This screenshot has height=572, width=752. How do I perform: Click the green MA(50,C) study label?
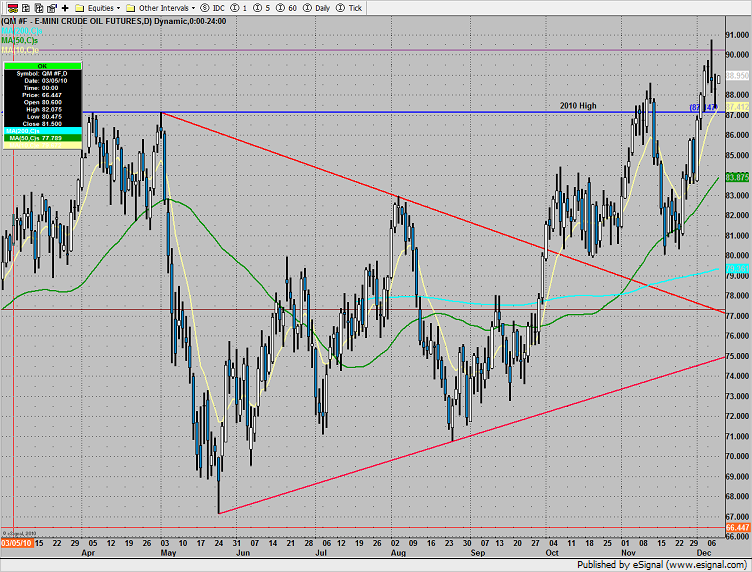coord(20,40)
